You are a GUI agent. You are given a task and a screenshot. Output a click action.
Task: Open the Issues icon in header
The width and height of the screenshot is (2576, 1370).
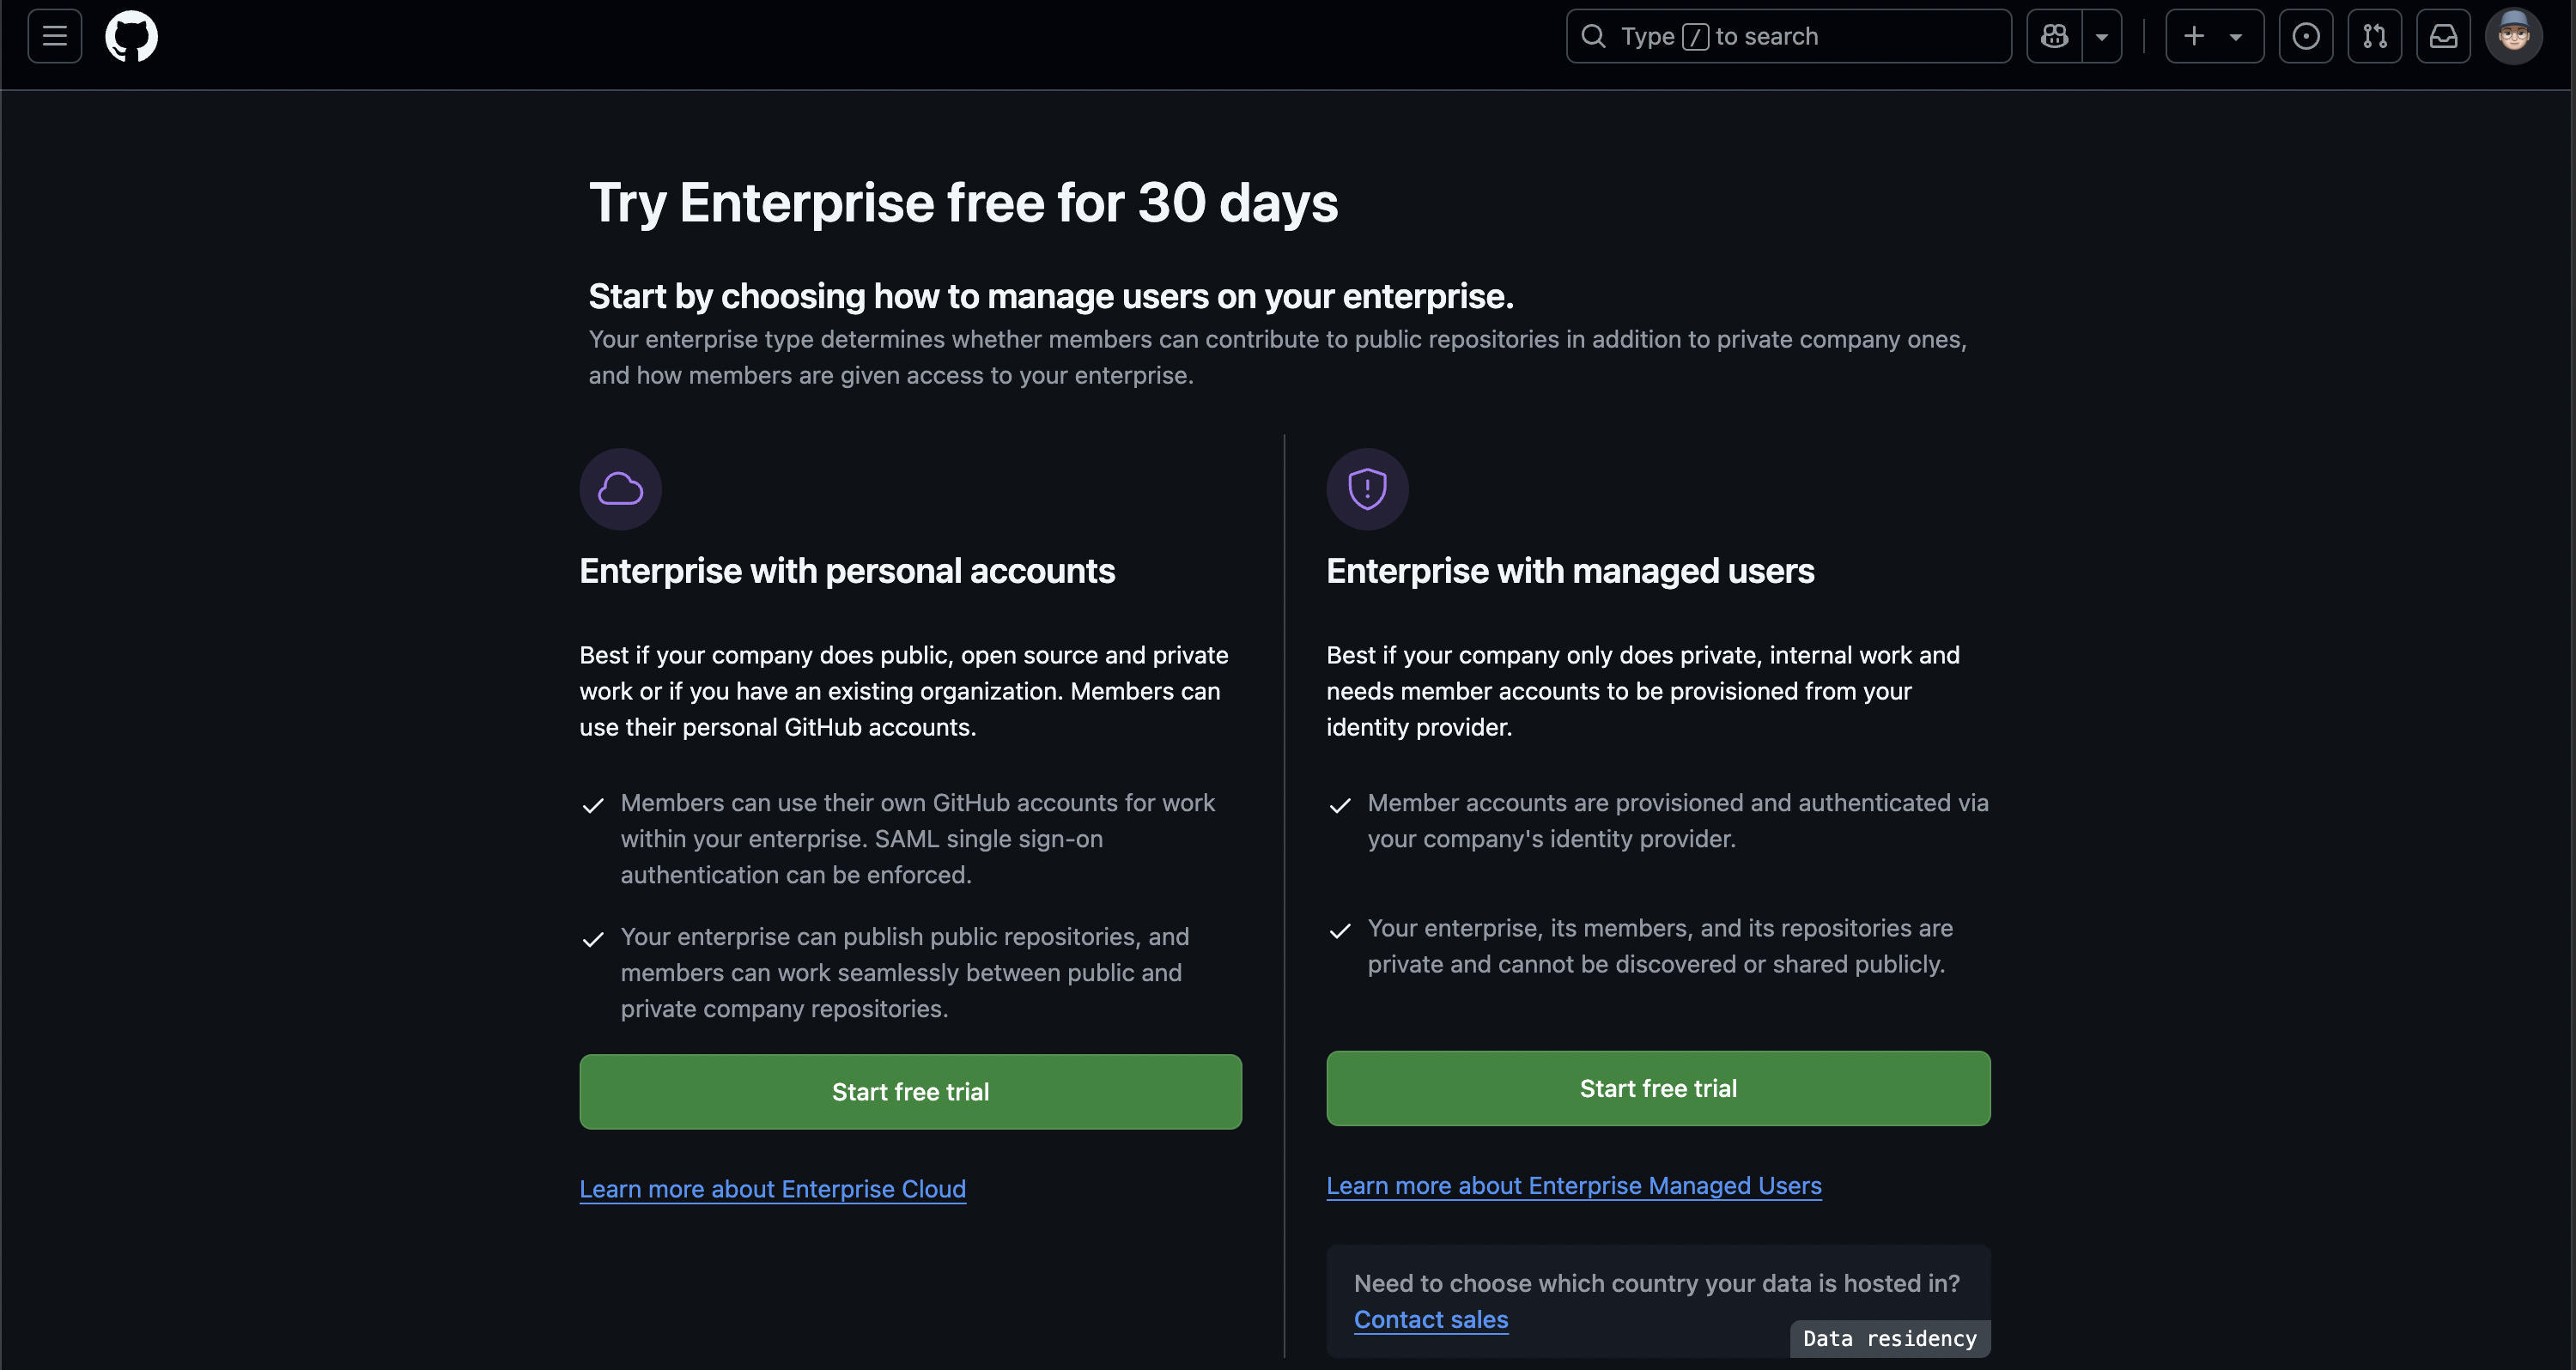tap(2306, 36)
